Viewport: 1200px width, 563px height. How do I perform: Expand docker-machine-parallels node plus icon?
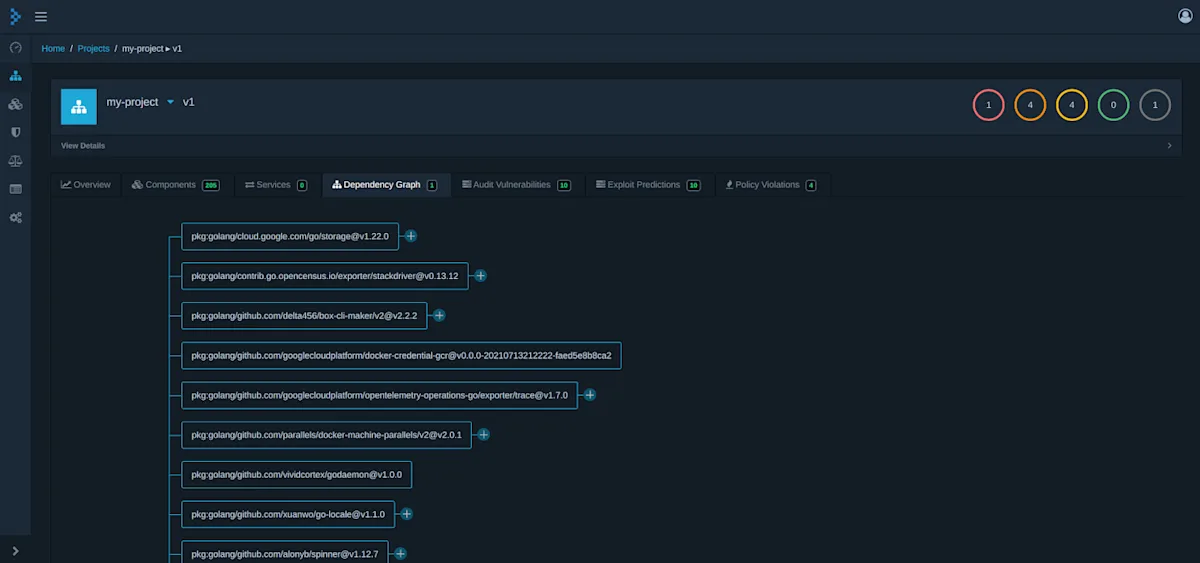[483, 435]
